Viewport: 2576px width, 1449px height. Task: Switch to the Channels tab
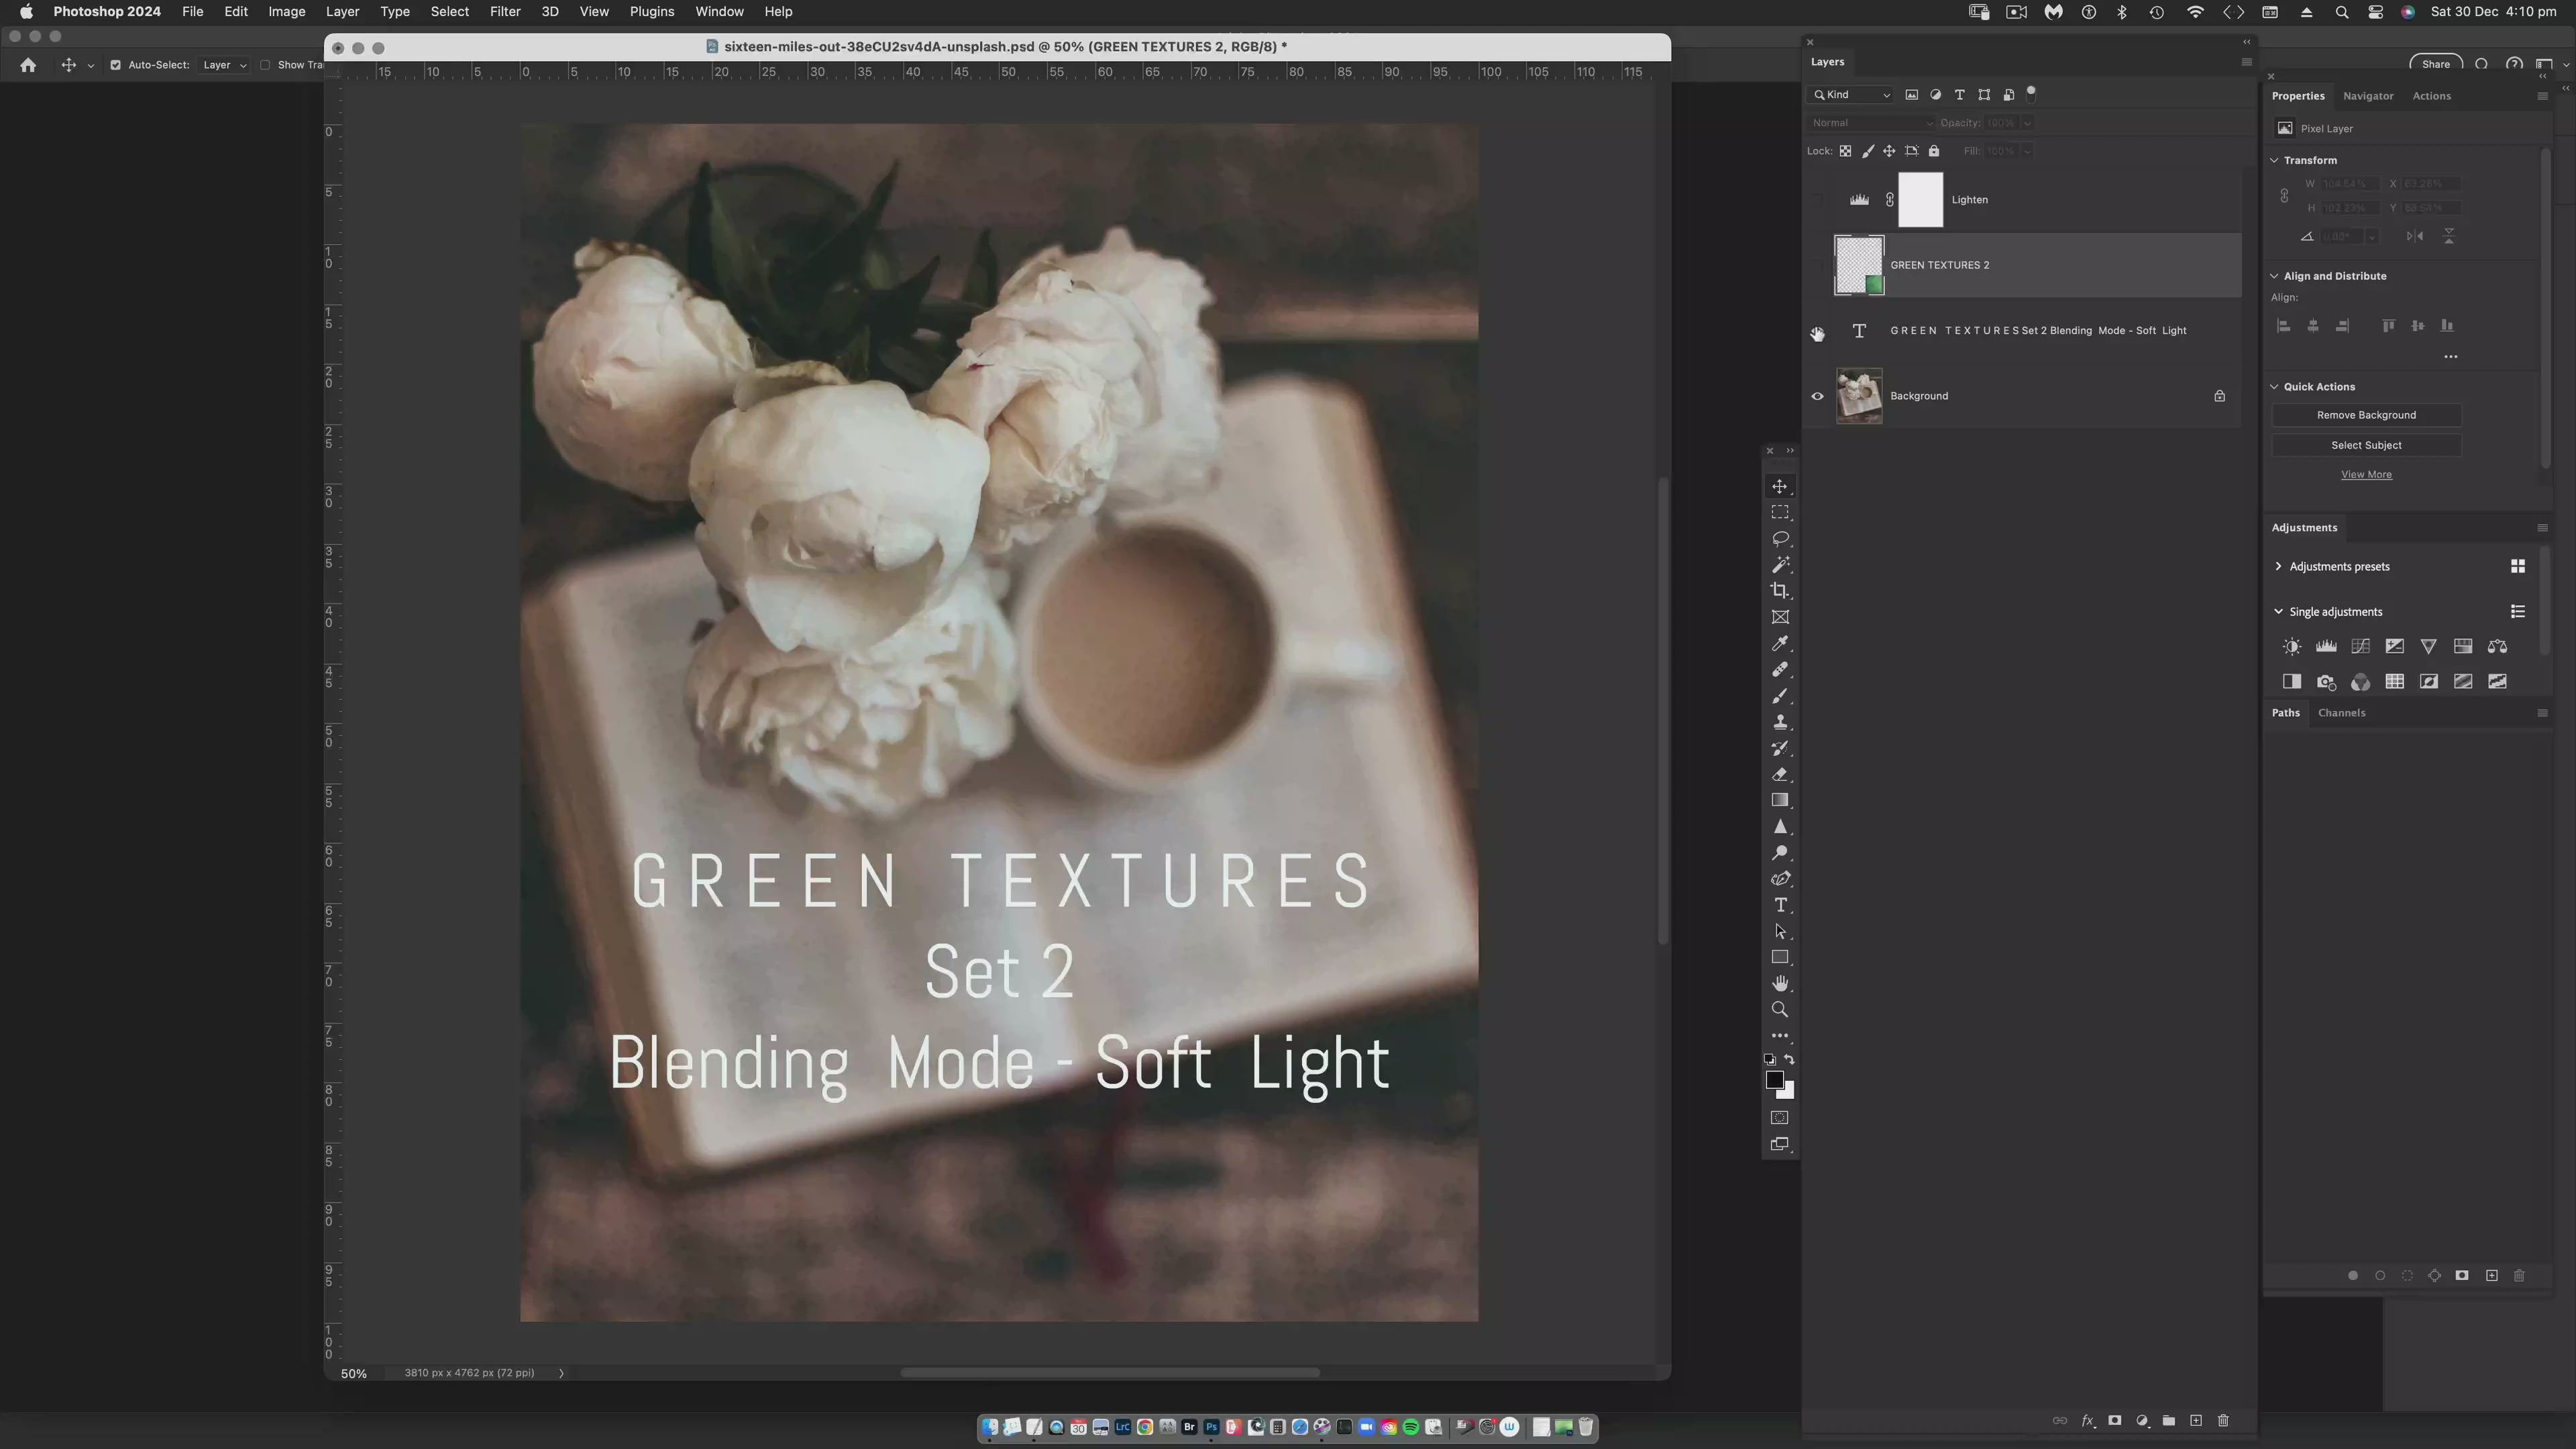2341,713
